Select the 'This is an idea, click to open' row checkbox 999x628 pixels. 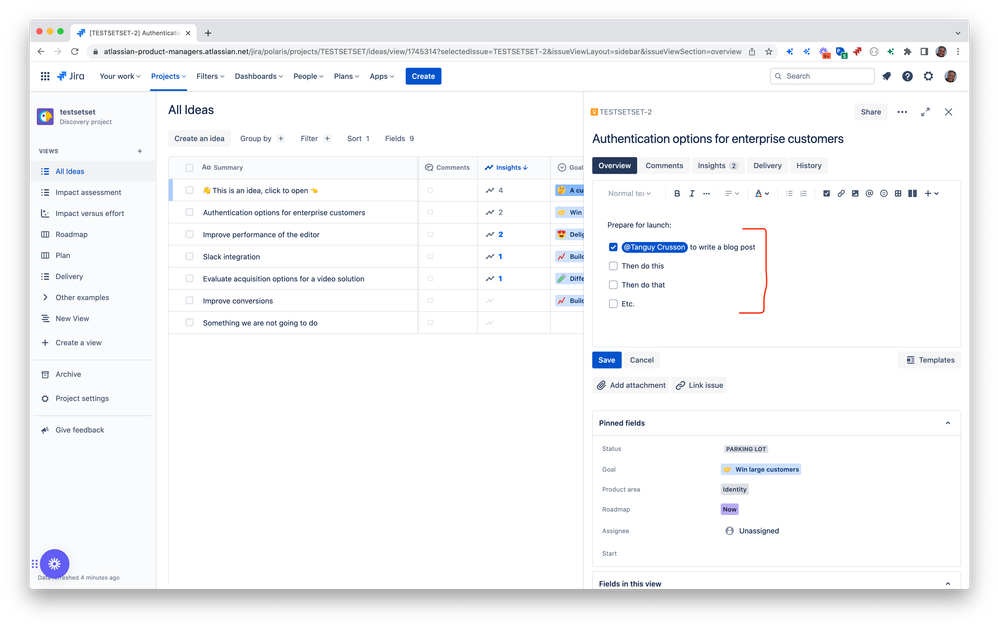point(189,190)
